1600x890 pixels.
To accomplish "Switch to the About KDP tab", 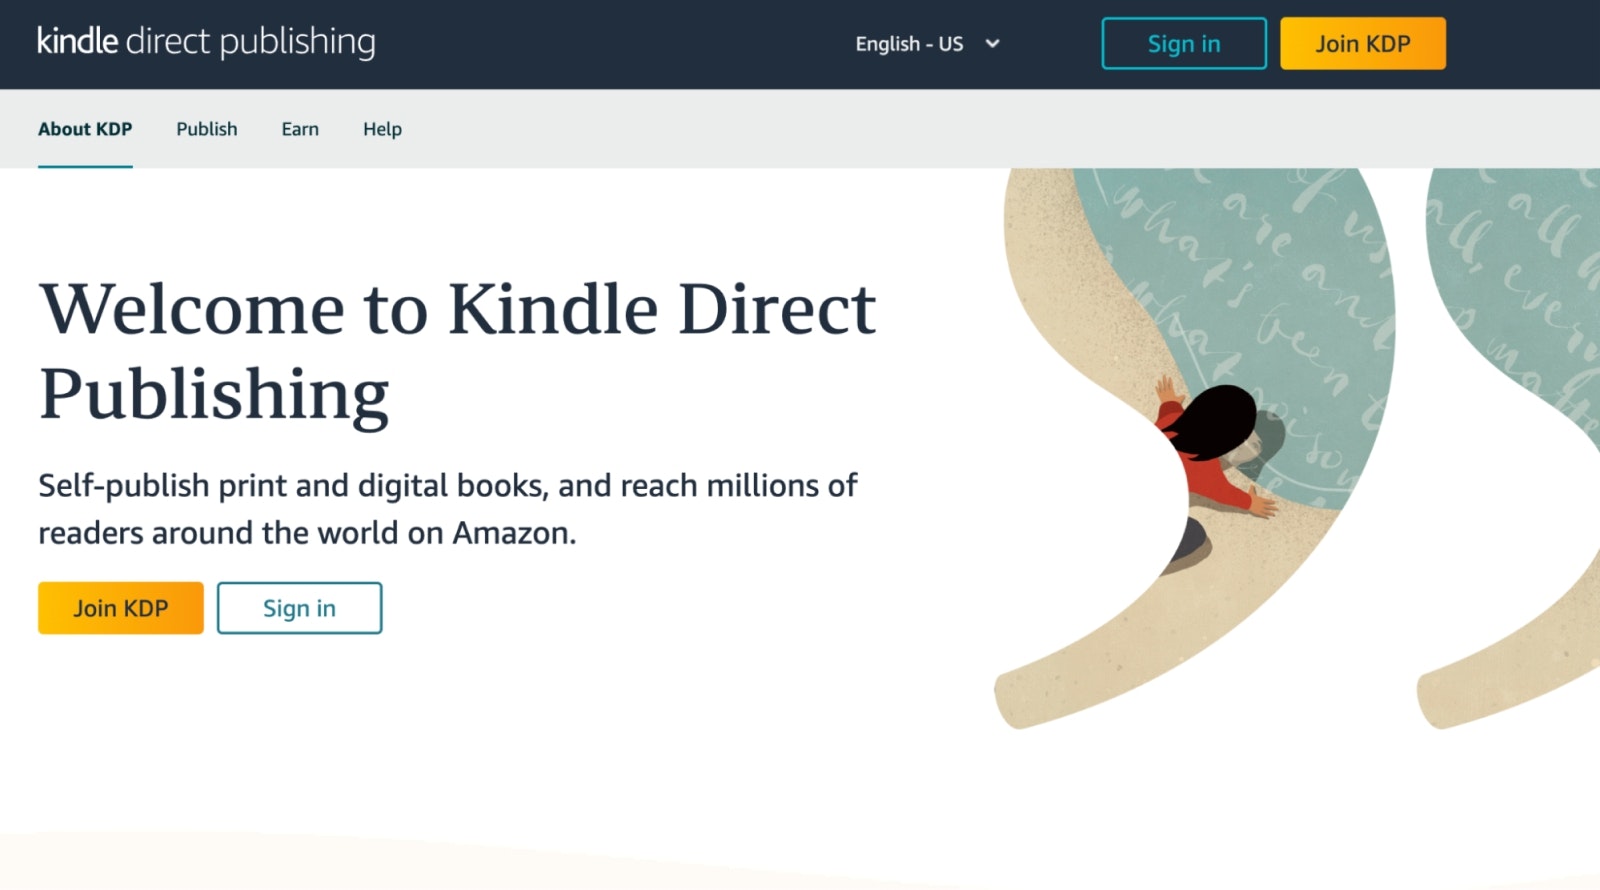I will [x=85, y=129].
